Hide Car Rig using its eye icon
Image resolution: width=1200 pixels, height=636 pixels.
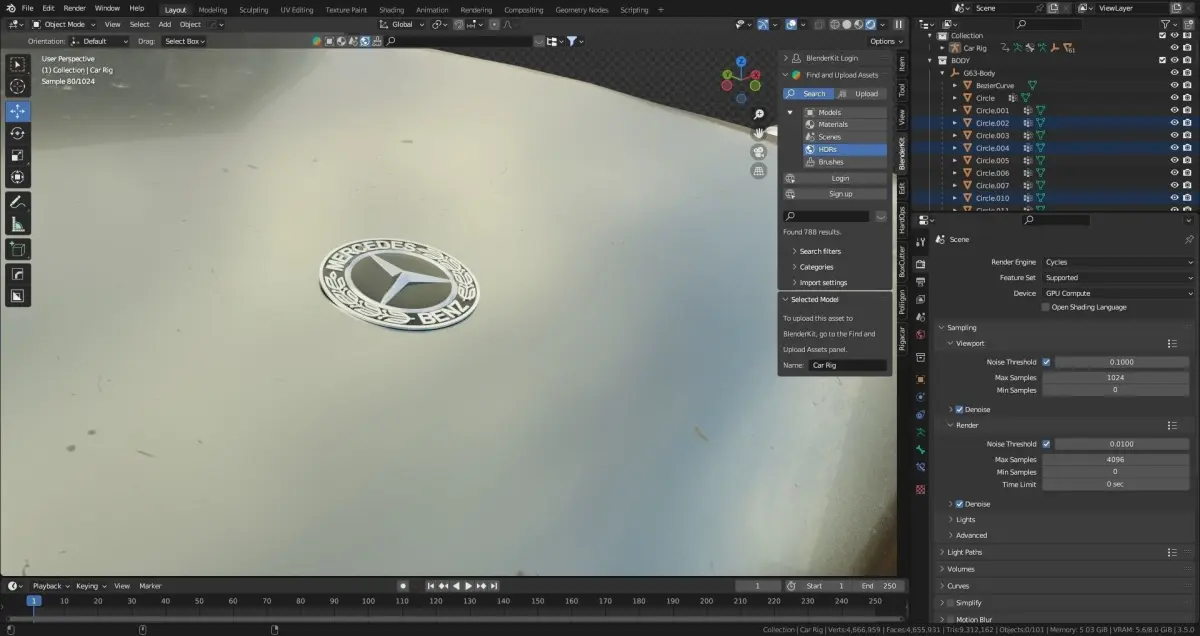pyautogui.click(x=1174, y=48)
